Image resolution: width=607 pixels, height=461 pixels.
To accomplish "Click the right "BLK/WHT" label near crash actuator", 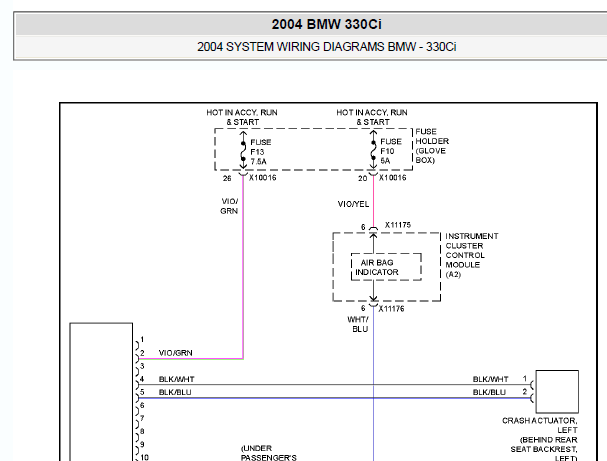I will pos(490,379).
